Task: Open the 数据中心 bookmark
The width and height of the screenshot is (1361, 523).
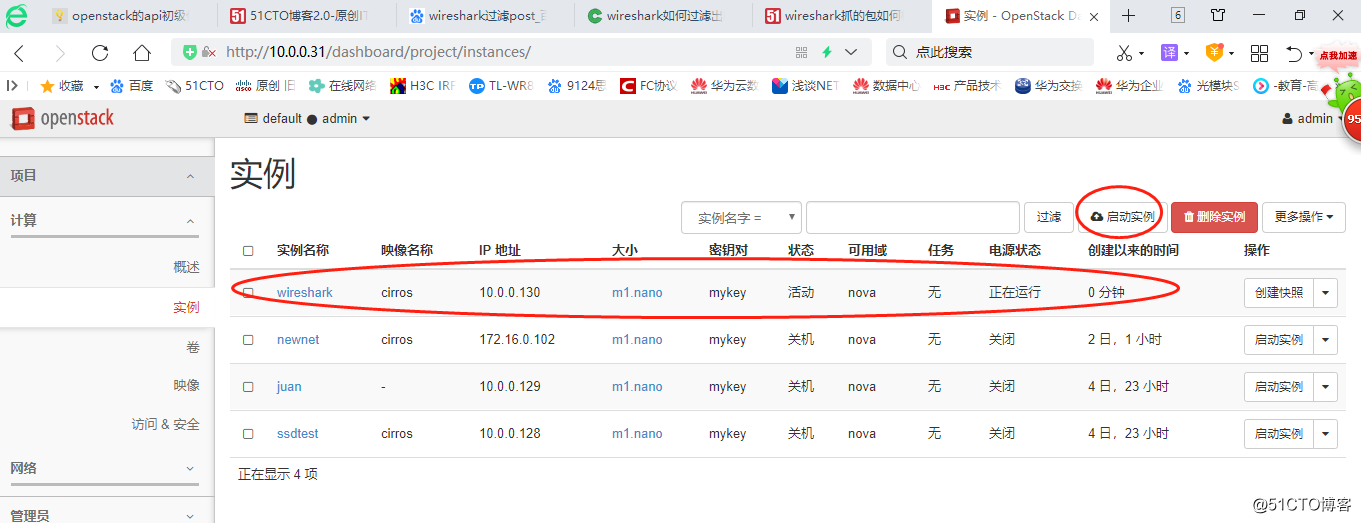Action: pos(886,86)
